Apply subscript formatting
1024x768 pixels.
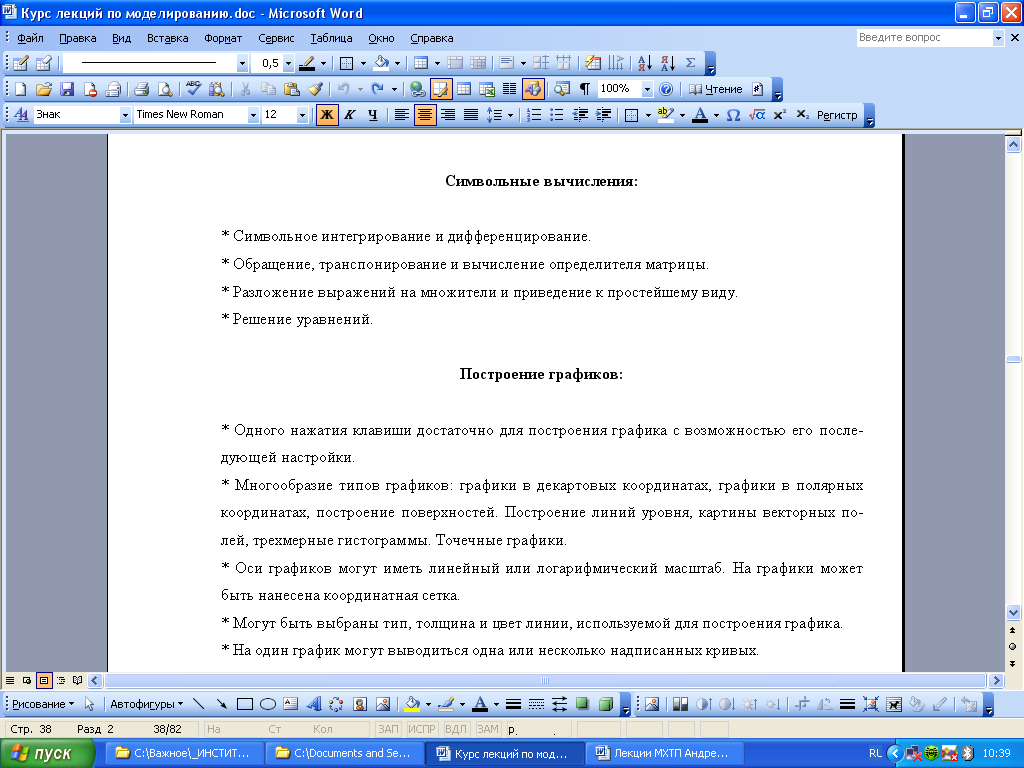(803, 115)
